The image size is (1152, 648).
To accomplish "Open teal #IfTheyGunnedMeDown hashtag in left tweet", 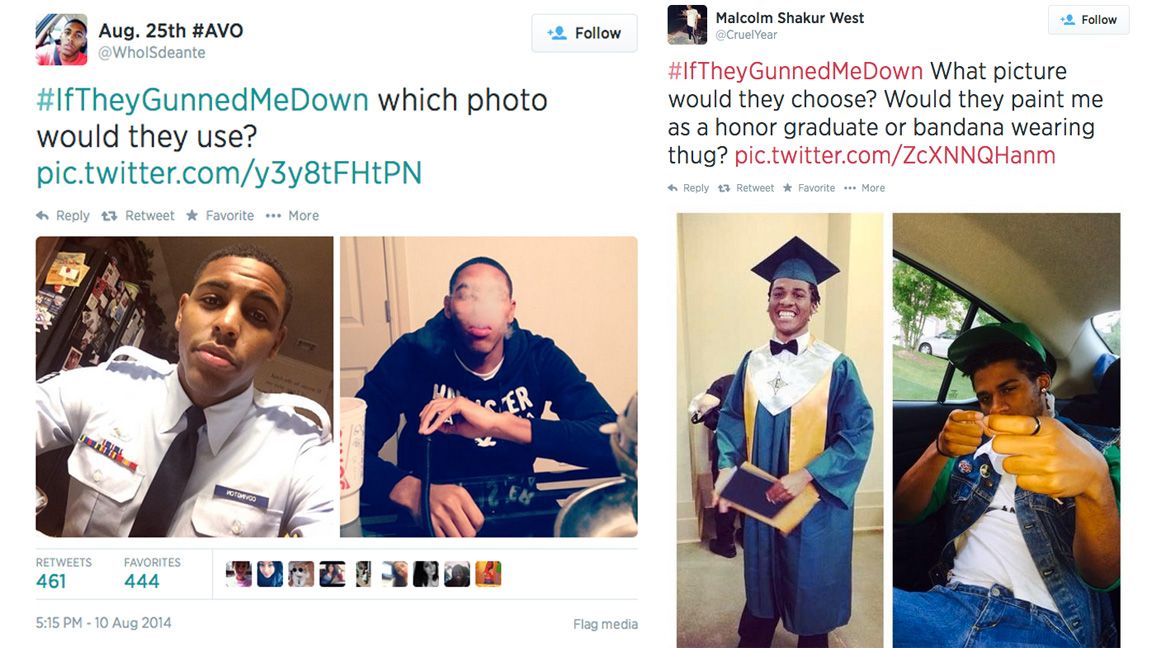I will 202,100.
